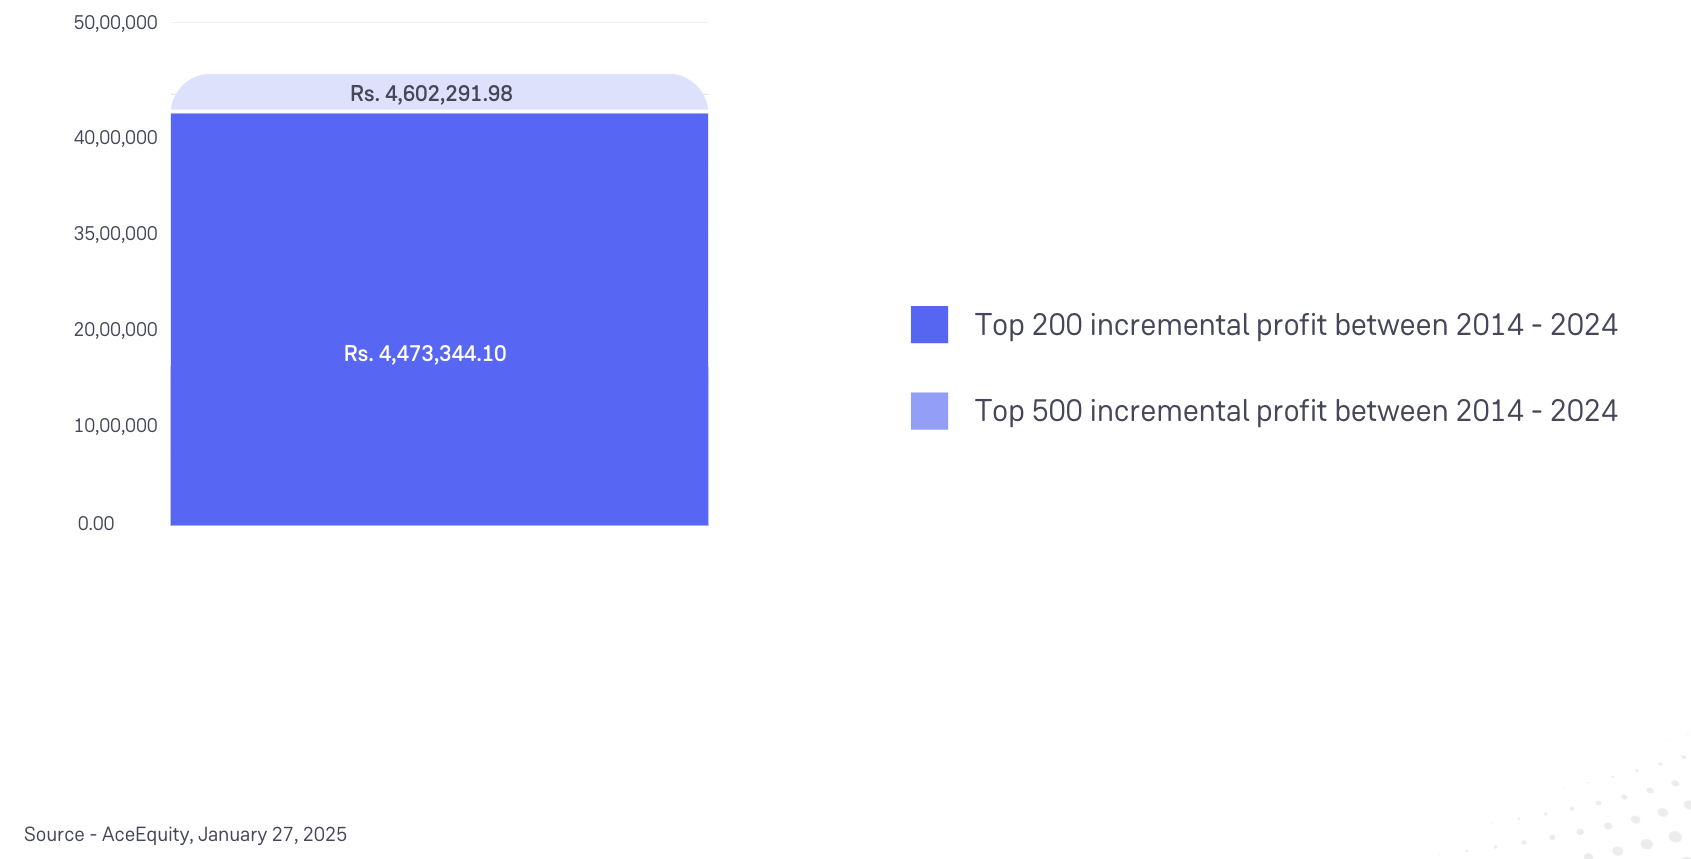Click the 40,00,000 axis label
The height and width of the screenshot is (859, 1691).
115,138
